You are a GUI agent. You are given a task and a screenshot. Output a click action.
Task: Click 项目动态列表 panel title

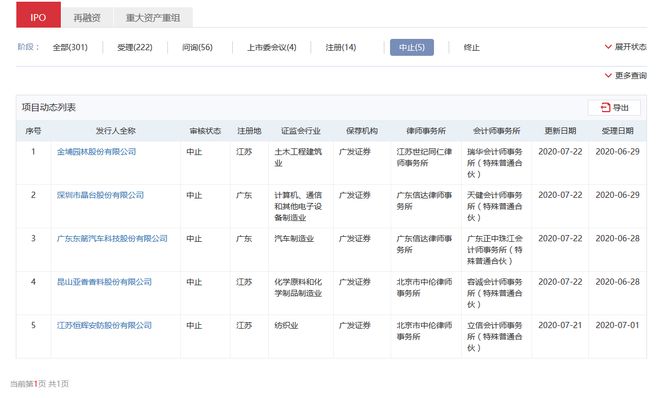click(x=49, y=107)
